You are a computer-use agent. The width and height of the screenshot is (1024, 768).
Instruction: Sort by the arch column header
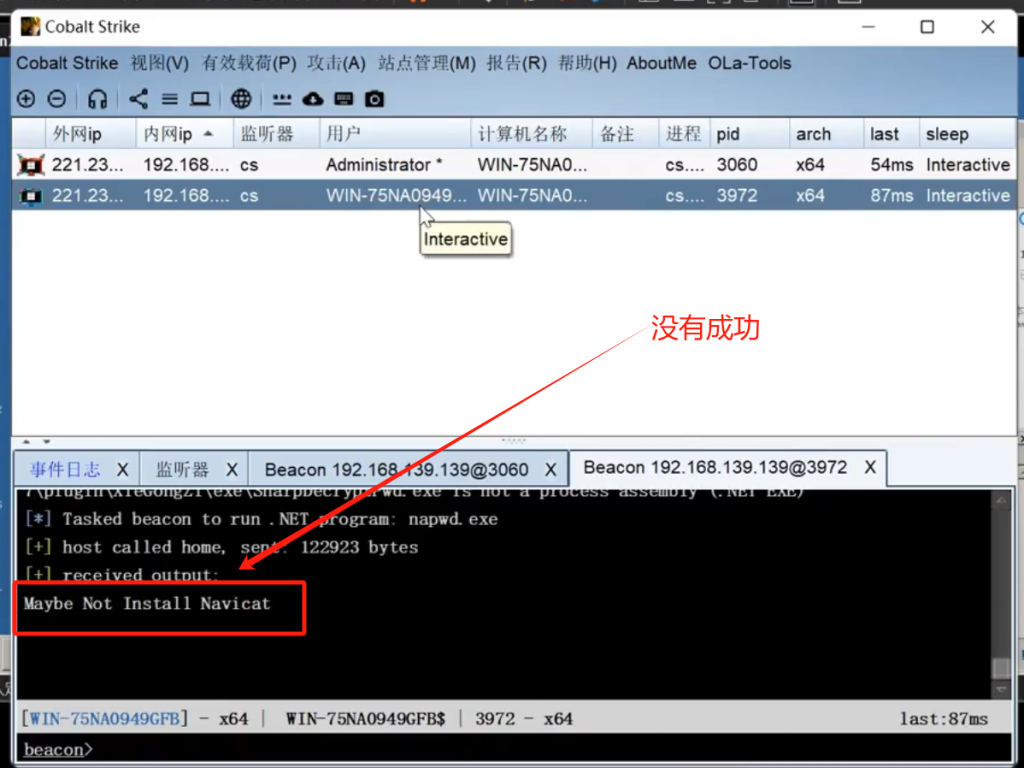[x=827, y=135]
